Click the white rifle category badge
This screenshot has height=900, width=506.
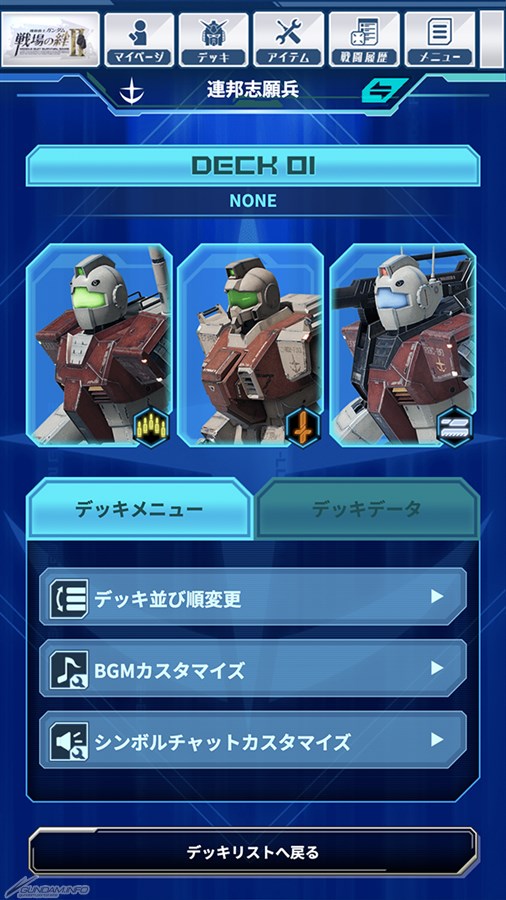(454, 427)
